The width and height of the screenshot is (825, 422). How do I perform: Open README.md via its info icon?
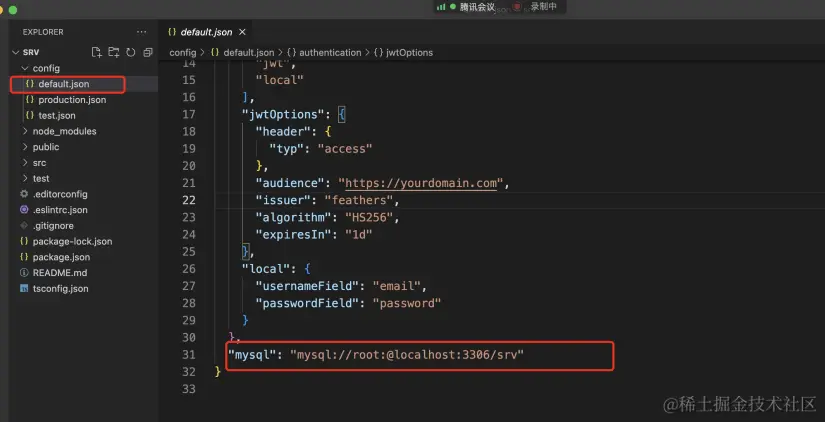[24, 273]
